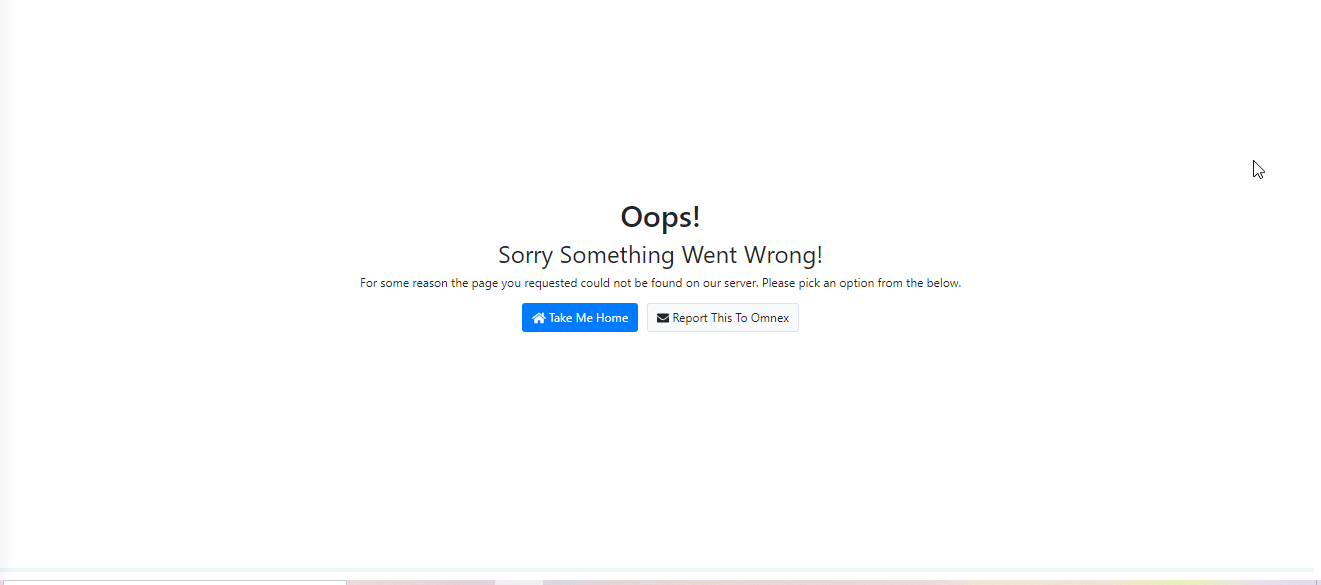Select the house icon in Take Me Home
This screenshot has height=585, width=1321.
coord(539,318)
